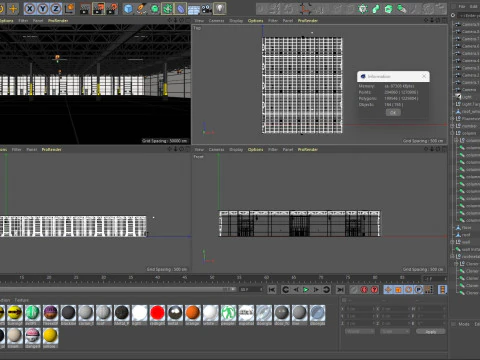Toggle the Y axis lock
This screenshot has width=480, height=360.
click(x=43, y=9)
